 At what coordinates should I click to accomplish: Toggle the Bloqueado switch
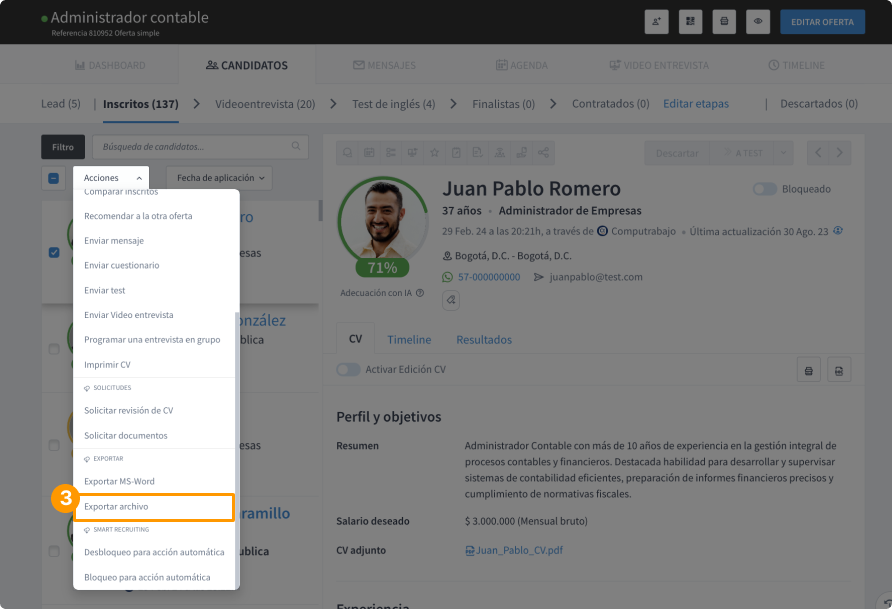tap(765, 189)
